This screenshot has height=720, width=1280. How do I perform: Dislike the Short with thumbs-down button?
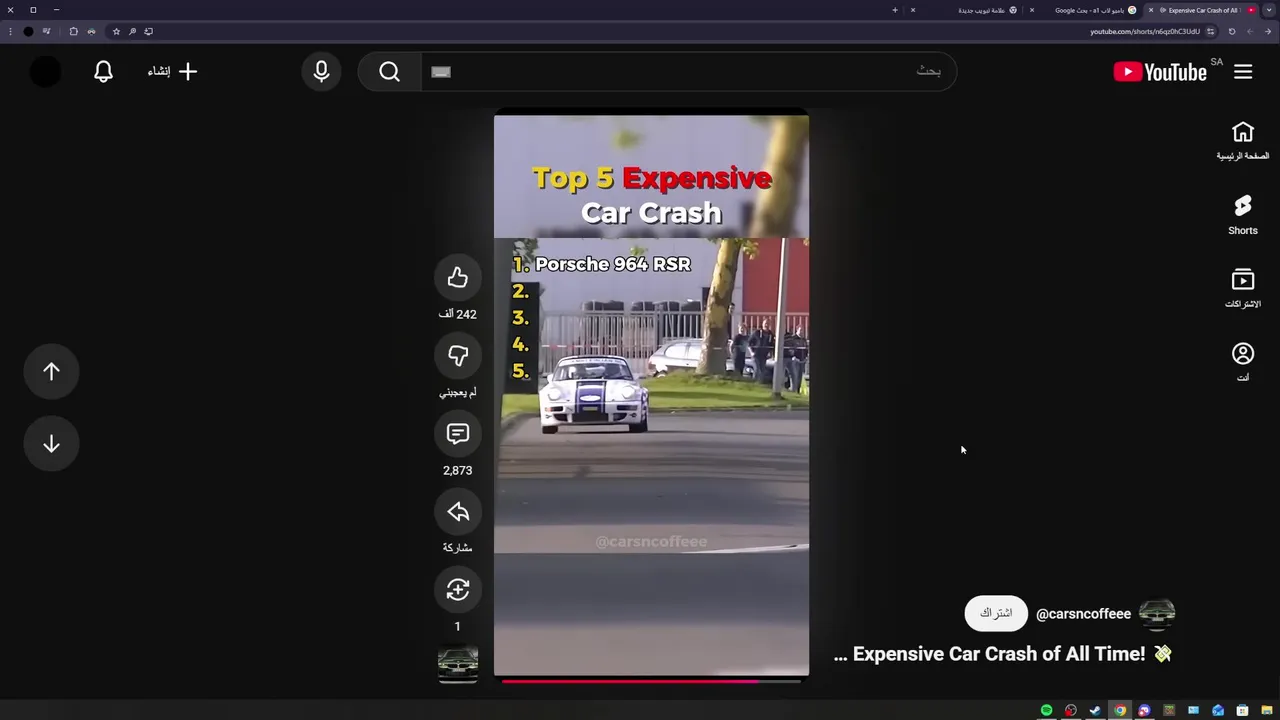(x=458, y=356)
